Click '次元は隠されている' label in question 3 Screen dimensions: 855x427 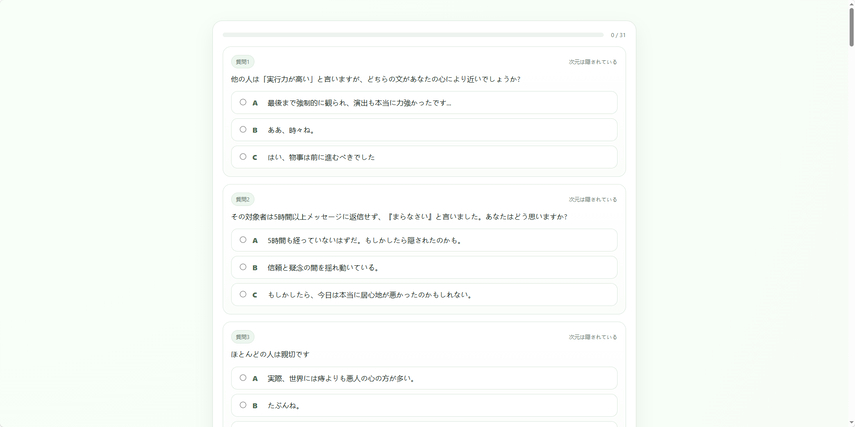pos(593,337)
